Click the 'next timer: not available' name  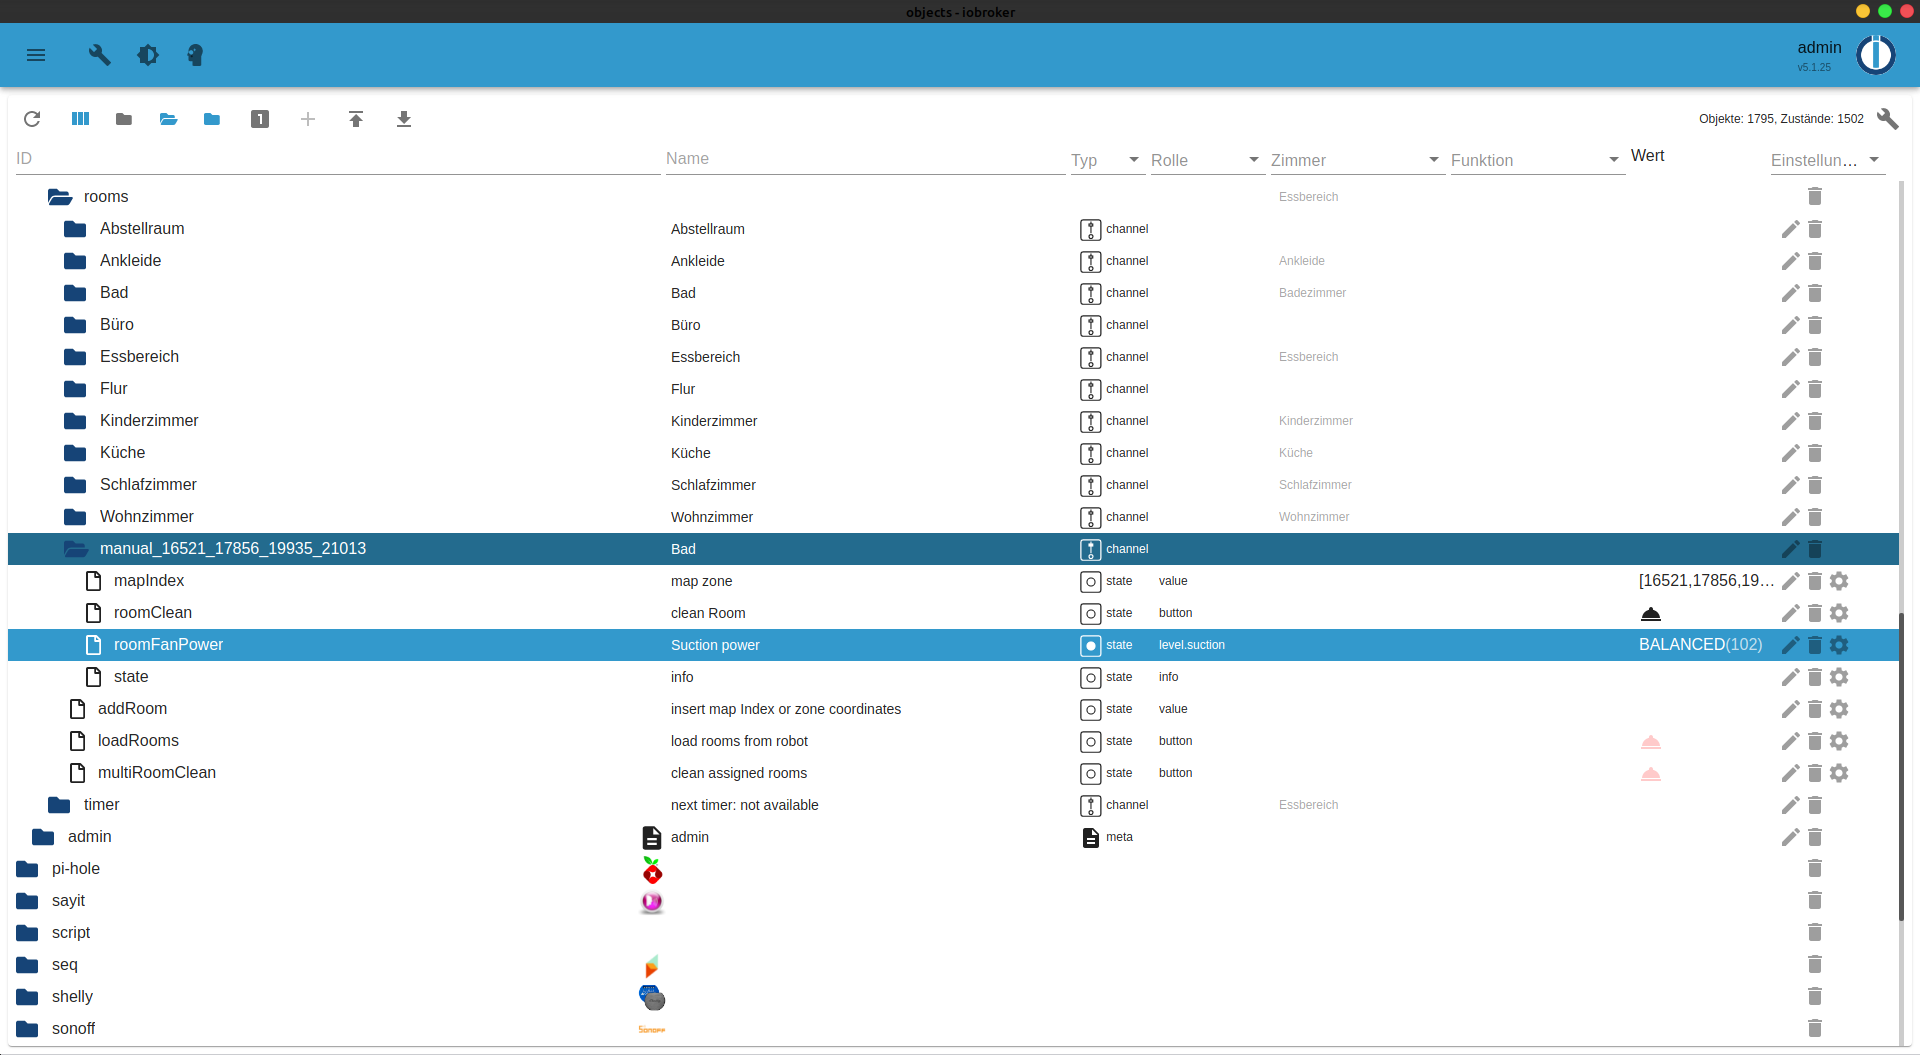744,805
